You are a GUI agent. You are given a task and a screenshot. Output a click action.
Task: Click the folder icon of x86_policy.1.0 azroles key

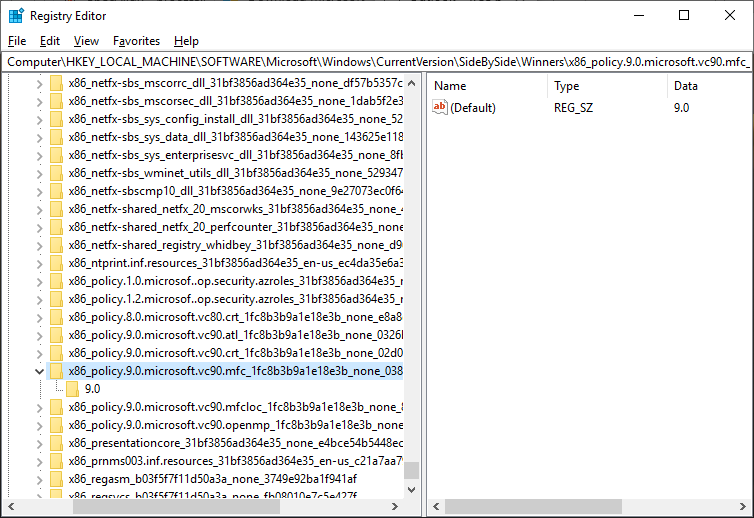click(x=56, y=281)
